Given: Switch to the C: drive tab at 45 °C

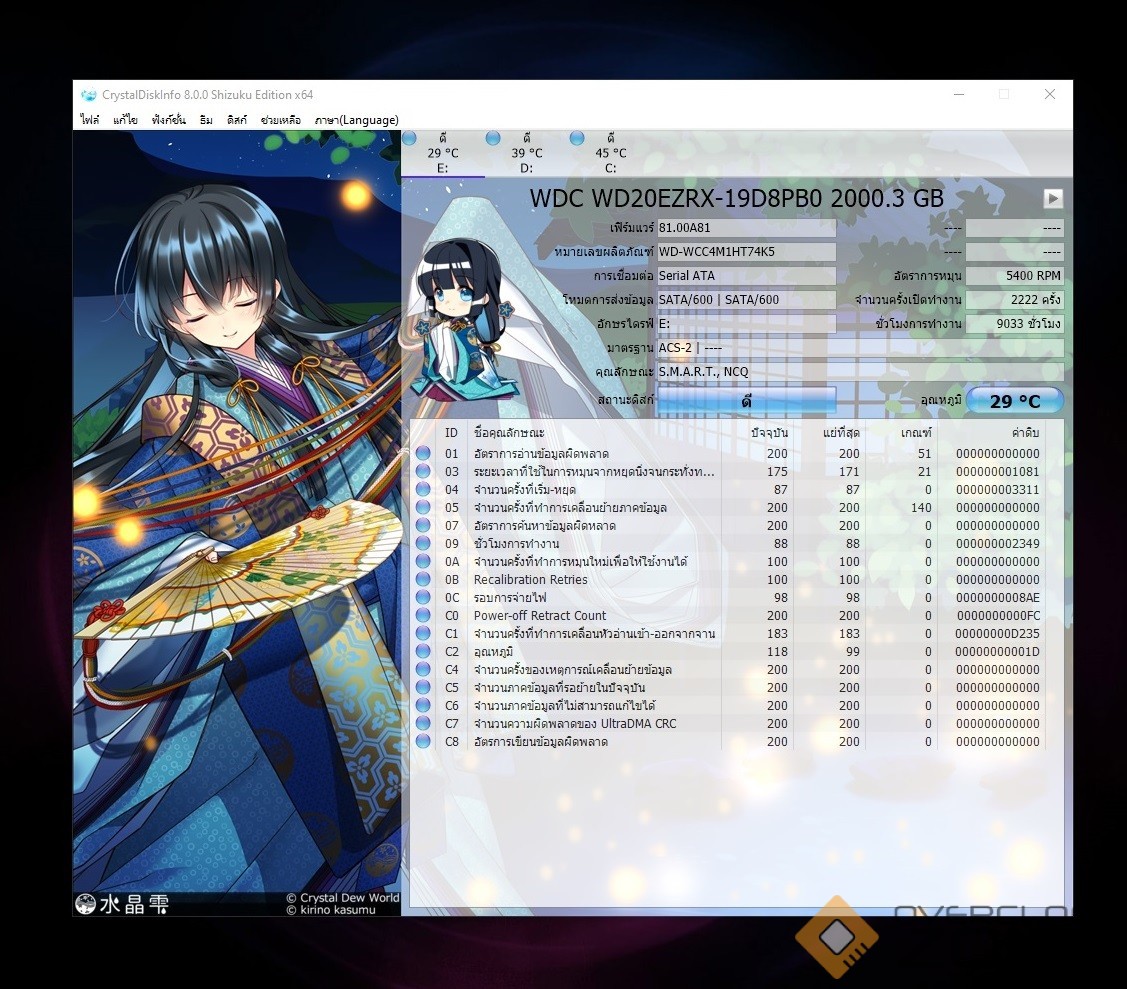Looking at the screenshot, I should click(610, 153).
